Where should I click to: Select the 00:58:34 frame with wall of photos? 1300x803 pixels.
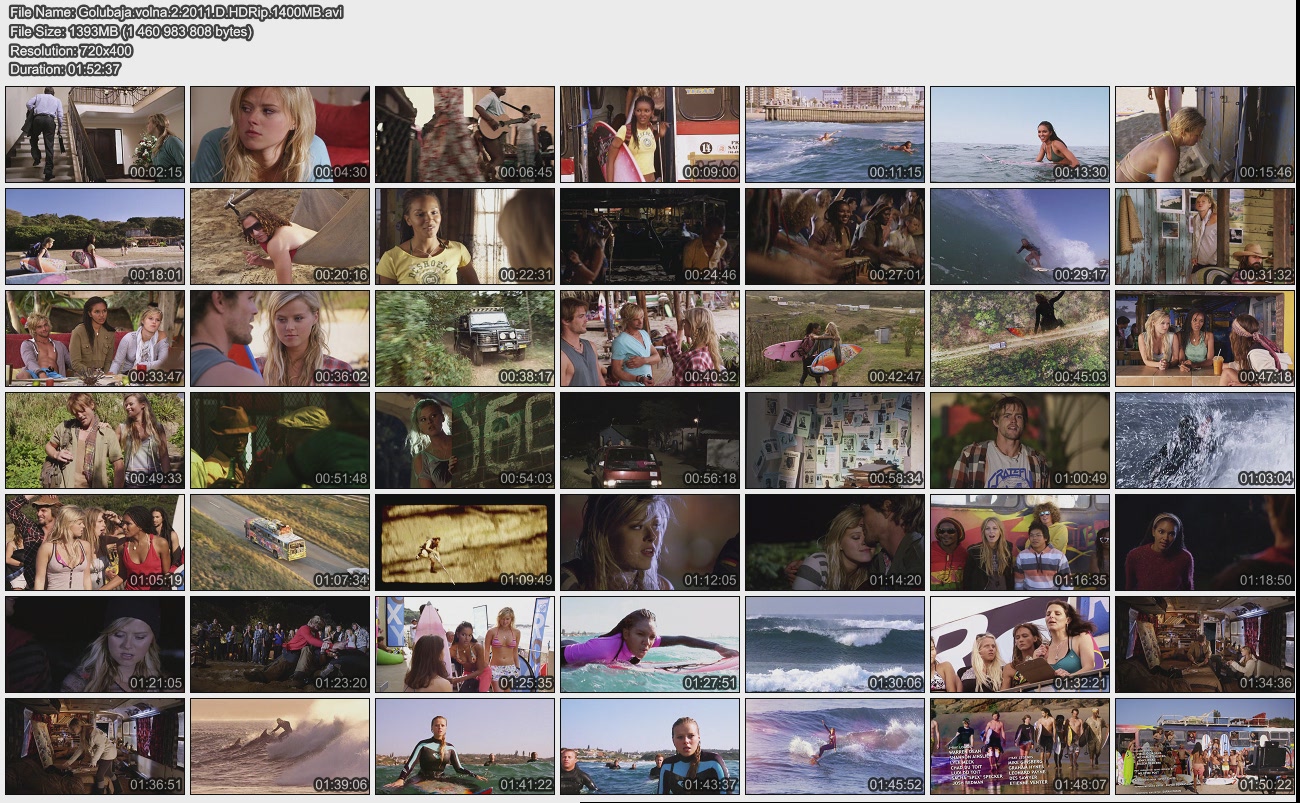coord(835,441)
